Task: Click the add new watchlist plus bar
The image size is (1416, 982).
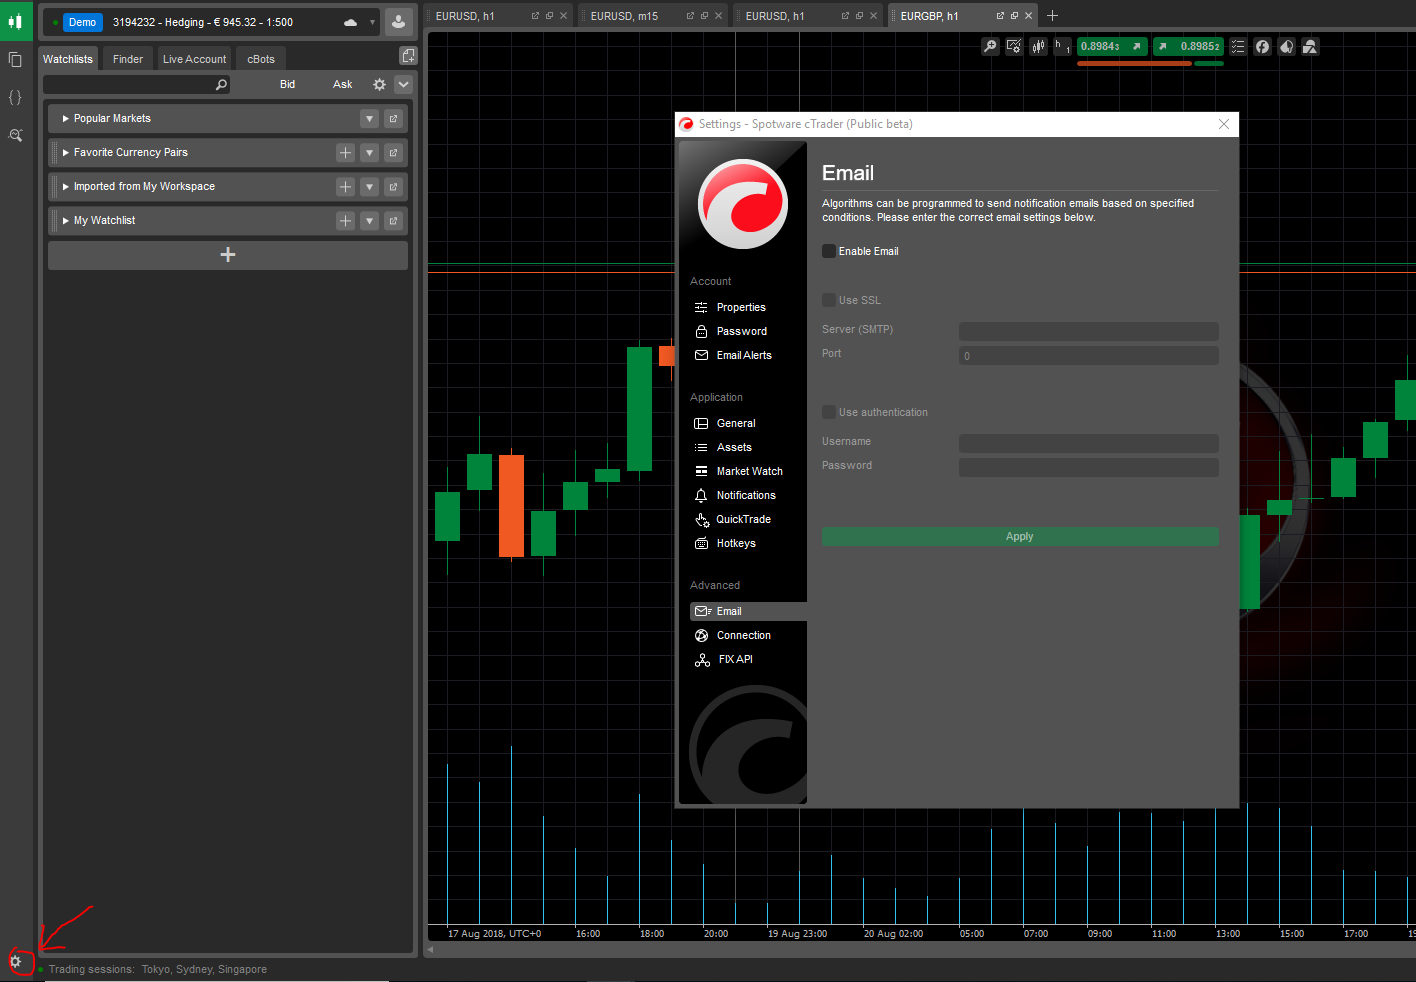Action: point(228,255)
